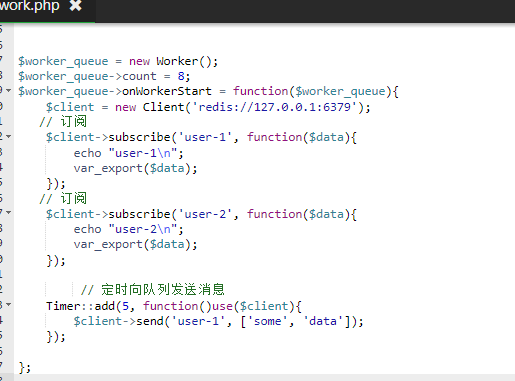Click the 'user-1' string in the send call

(x=199, y=321)
